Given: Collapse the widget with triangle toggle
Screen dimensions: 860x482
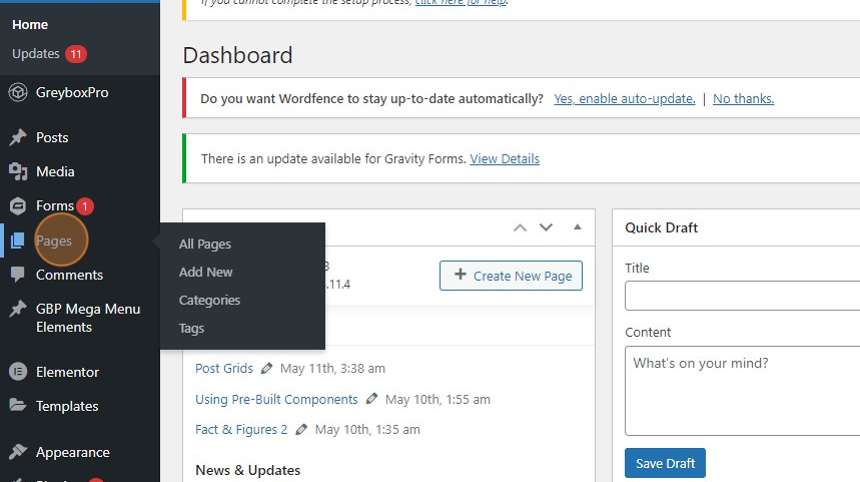Looking at the screenshot, I should click(x=577, y=227).
